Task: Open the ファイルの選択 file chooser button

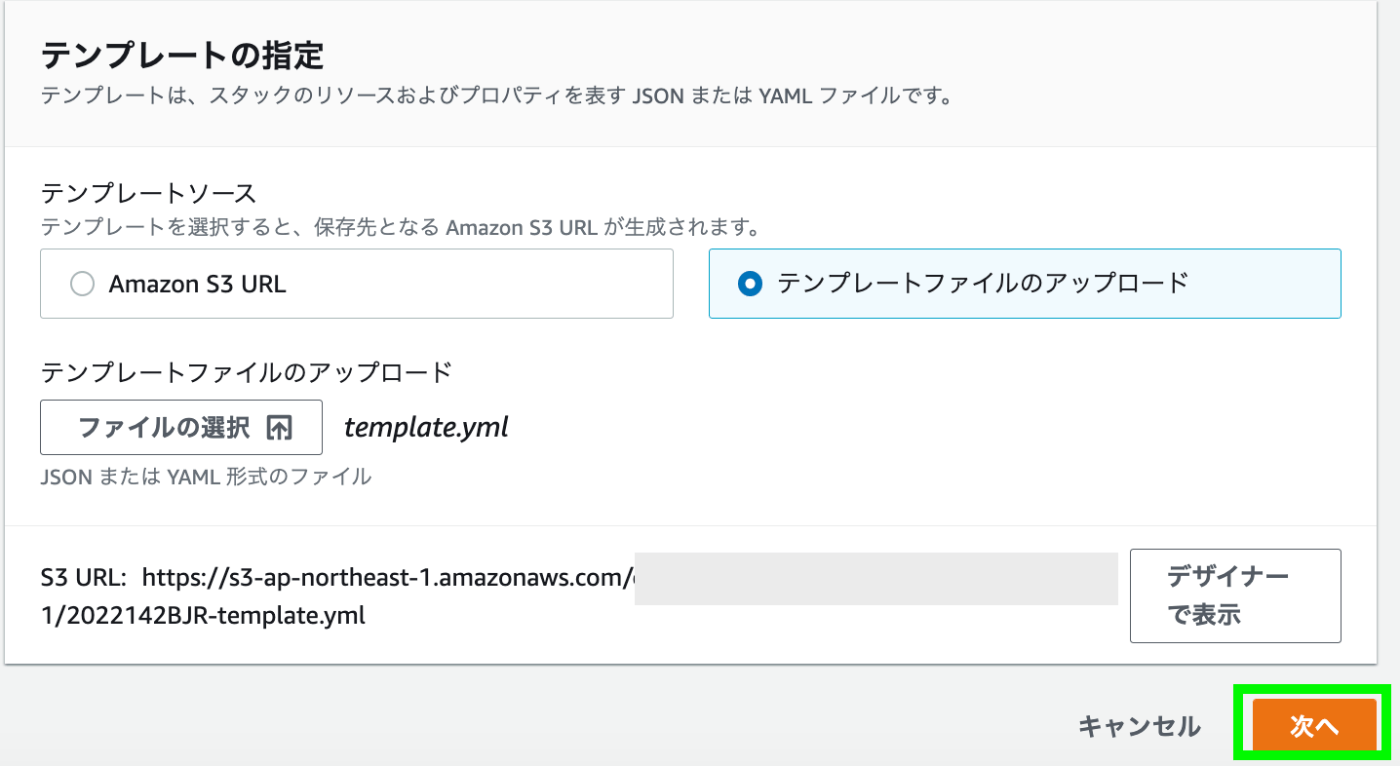Action: [181, 428]
